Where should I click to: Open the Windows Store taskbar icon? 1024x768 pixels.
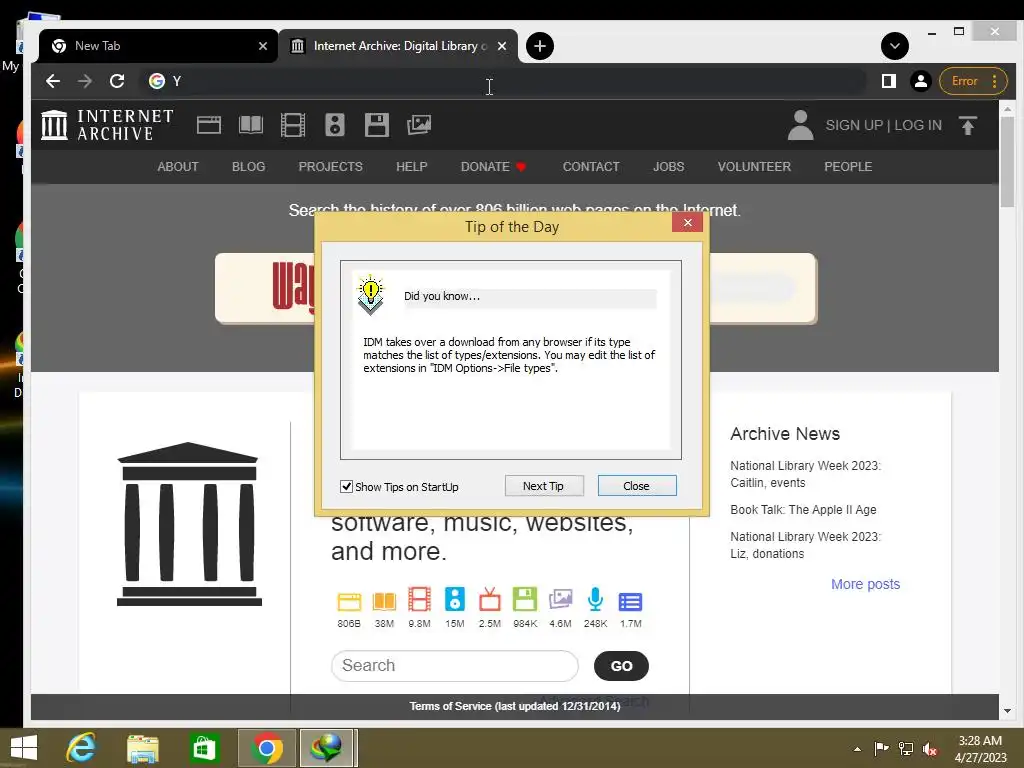point(204,748)
